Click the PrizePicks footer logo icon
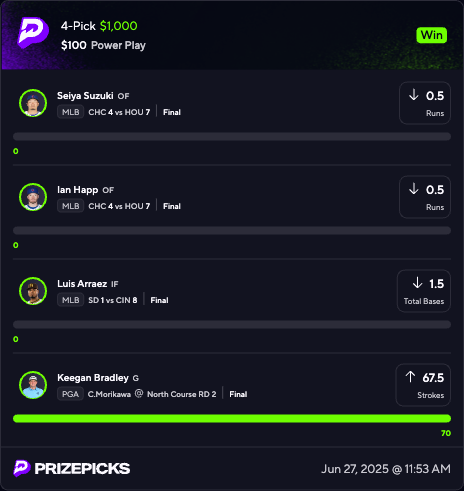This screenshot has width=464, height=491. pyautogui.click(x=22, y=468)
